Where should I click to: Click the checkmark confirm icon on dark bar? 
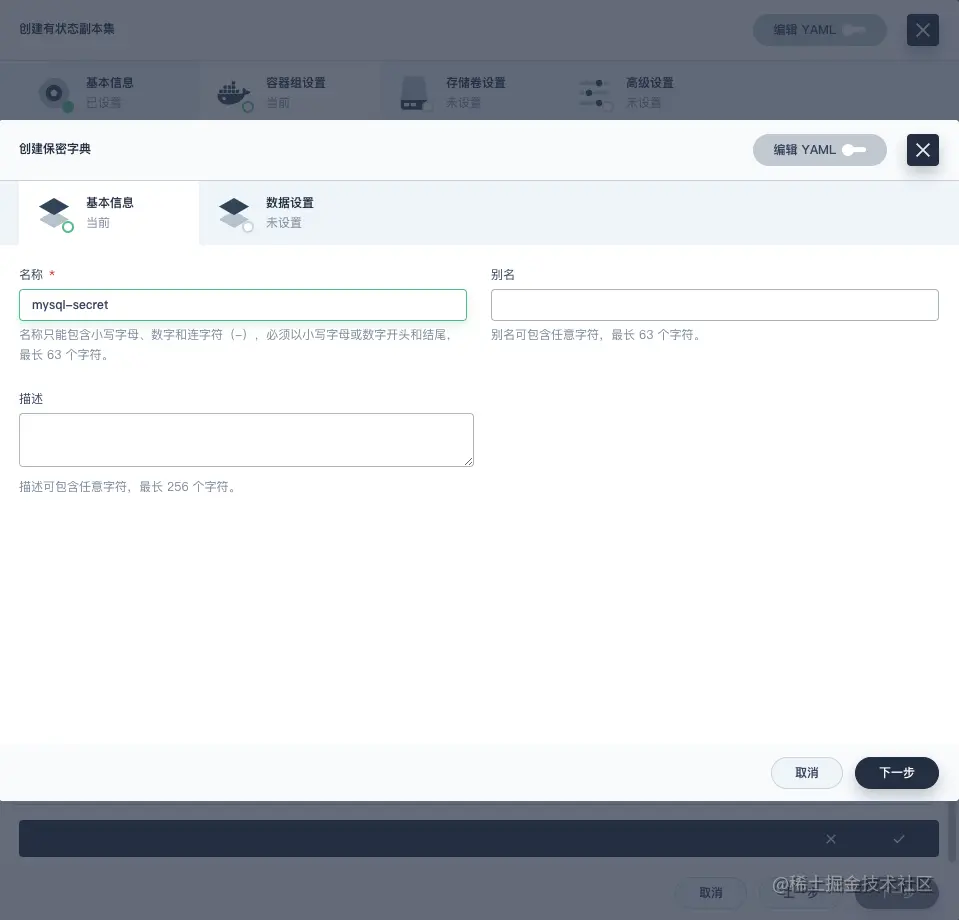tap(898, 839)
